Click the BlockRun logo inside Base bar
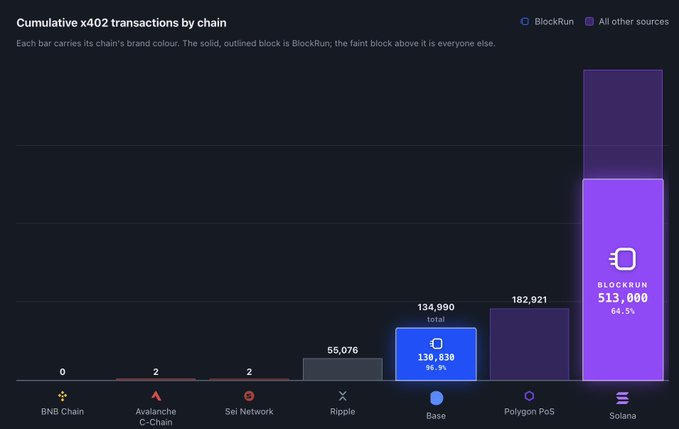Image resolution: width=679 pixels, height=429 pixels. pyautogui.click(x=436, y=344)
